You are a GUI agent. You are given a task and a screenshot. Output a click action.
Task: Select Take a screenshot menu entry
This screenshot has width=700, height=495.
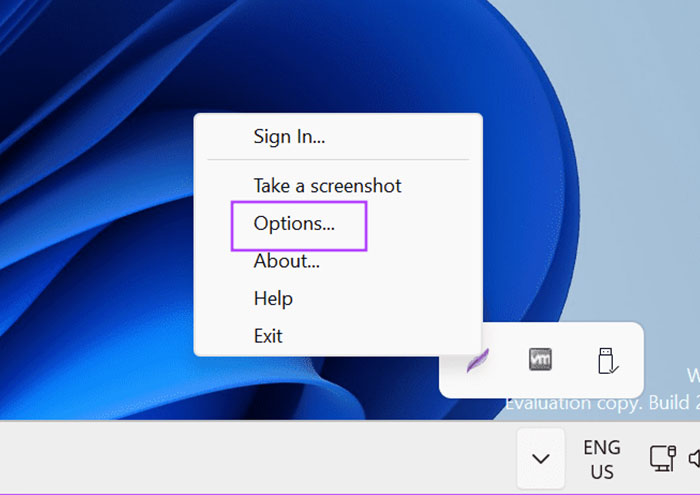pos(338,186)
